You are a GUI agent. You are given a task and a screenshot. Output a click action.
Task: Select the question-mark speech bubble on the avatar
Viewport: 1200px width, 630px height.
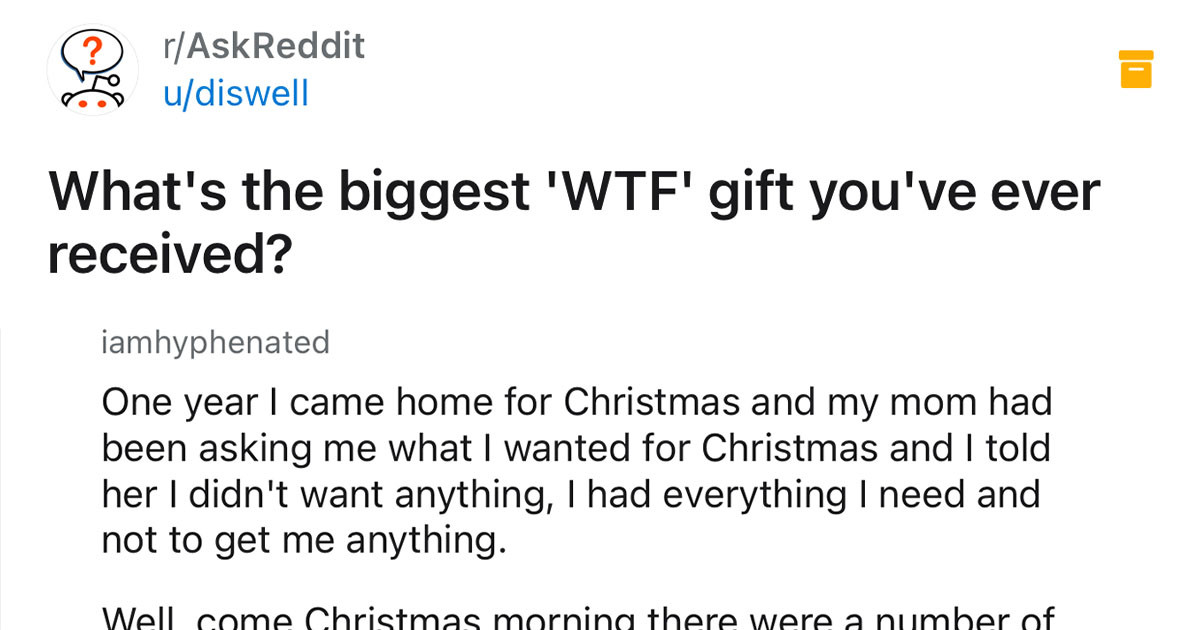[x=92, y=50]
